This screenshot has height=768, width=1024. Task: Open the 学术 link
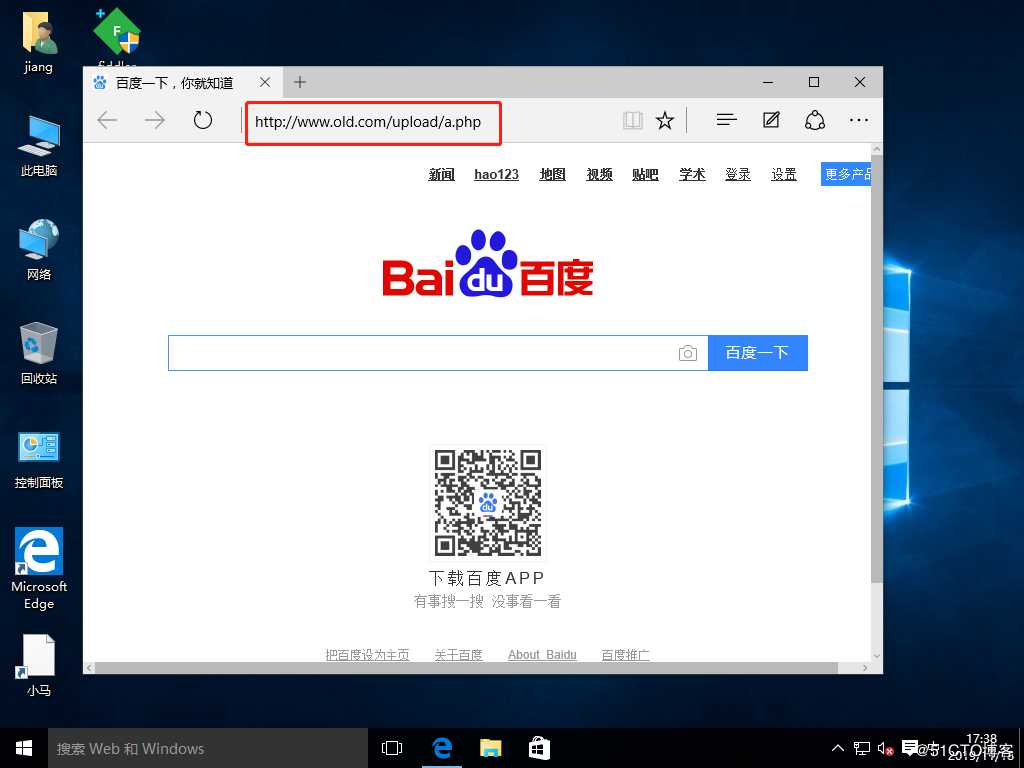coord(692,174)
